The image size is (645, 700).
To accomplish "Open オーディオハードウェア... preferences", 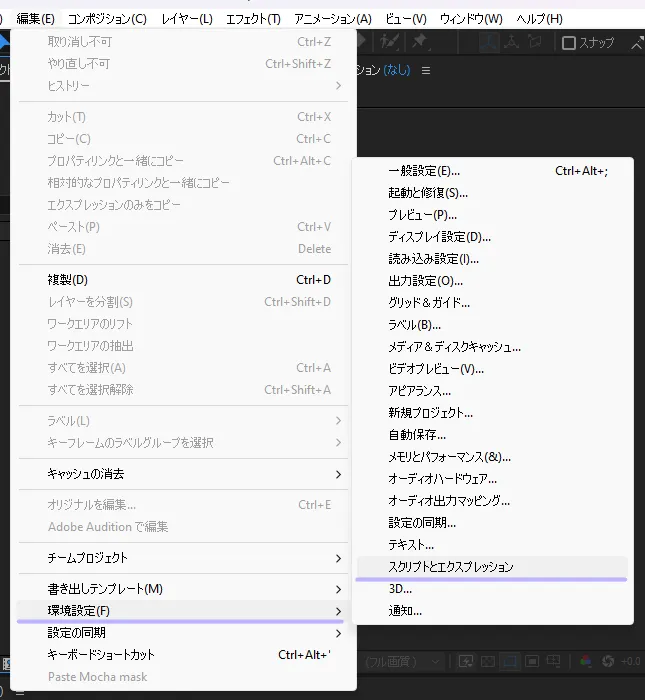I will point(492,479).
